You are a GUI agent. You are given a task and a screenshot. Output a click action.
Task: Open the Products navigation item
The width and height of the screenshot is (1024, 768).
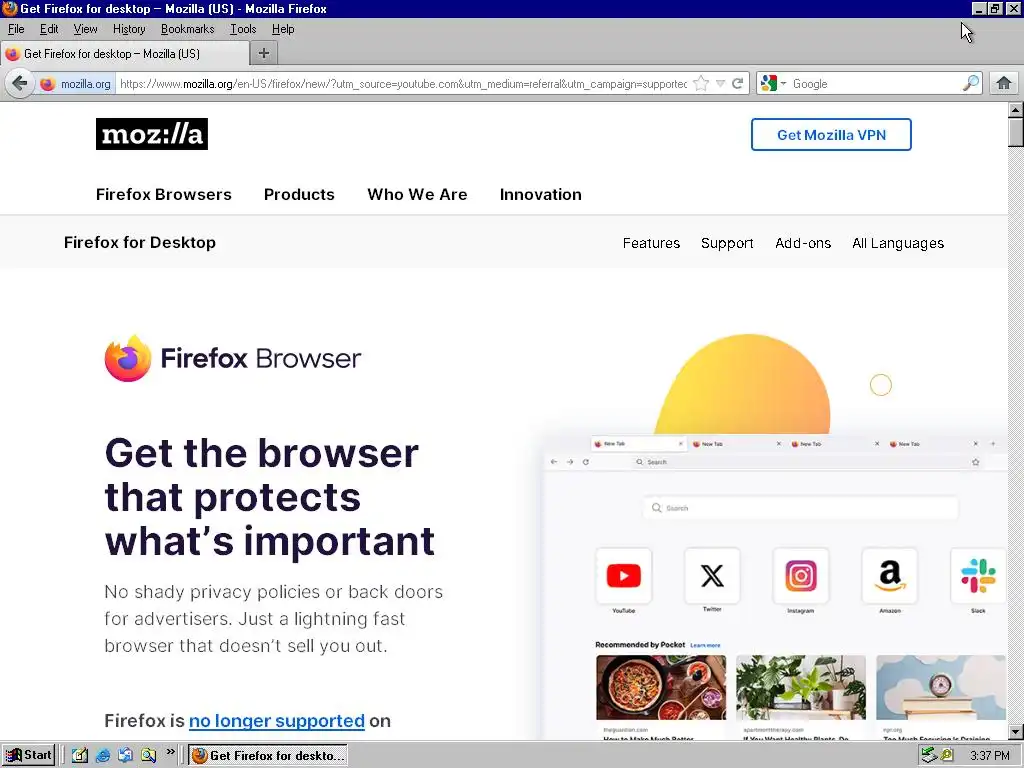tap(299, 195)
